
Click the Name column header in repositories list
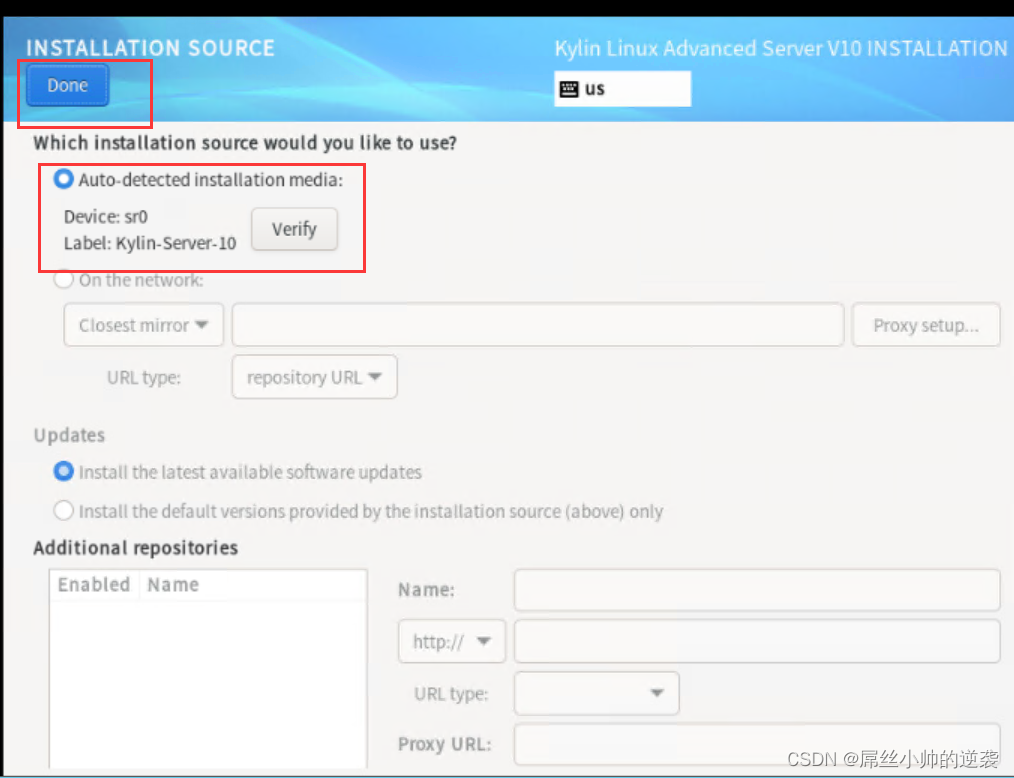pyautogui.click(x=173, y=585)
